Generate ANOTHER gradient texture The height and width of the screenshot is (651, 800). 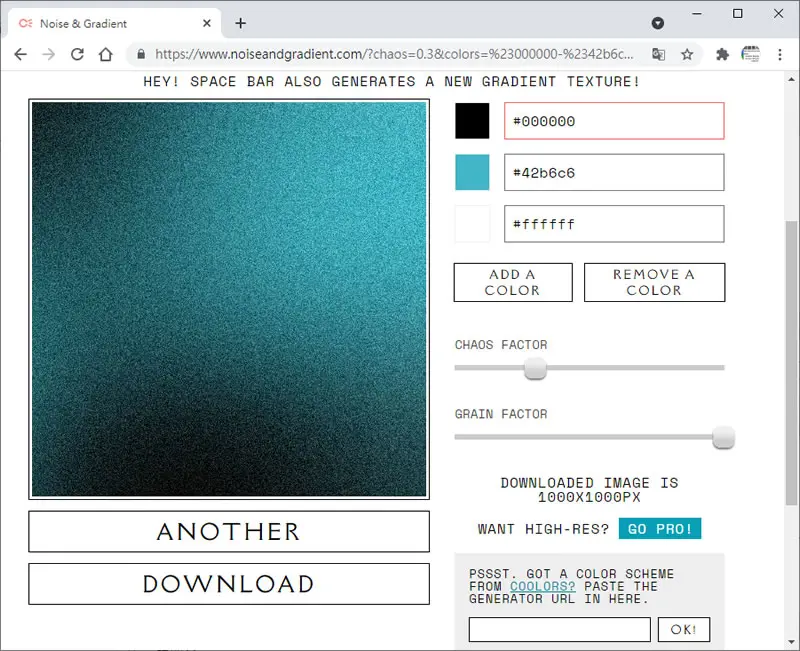pyautogui.click(x=229, y=532)
